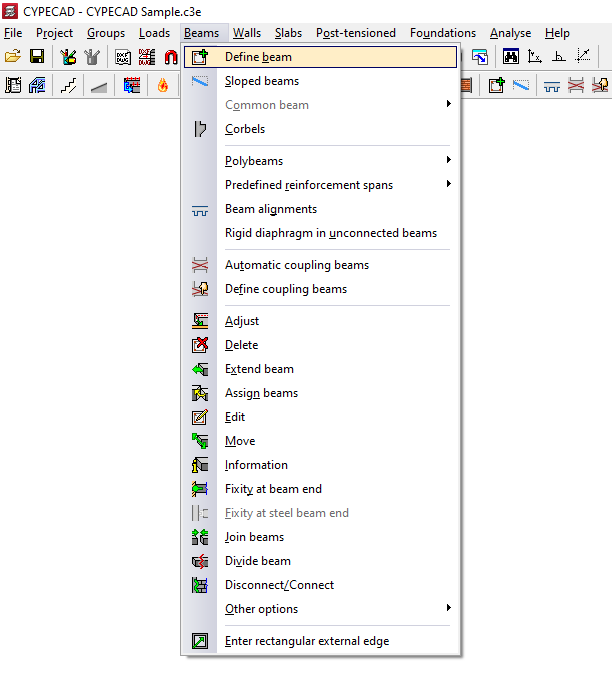The height and width of the screenshot is (699, 612).
Task: Select Beam alignments menu entry
Action: (x=320, y=209)
